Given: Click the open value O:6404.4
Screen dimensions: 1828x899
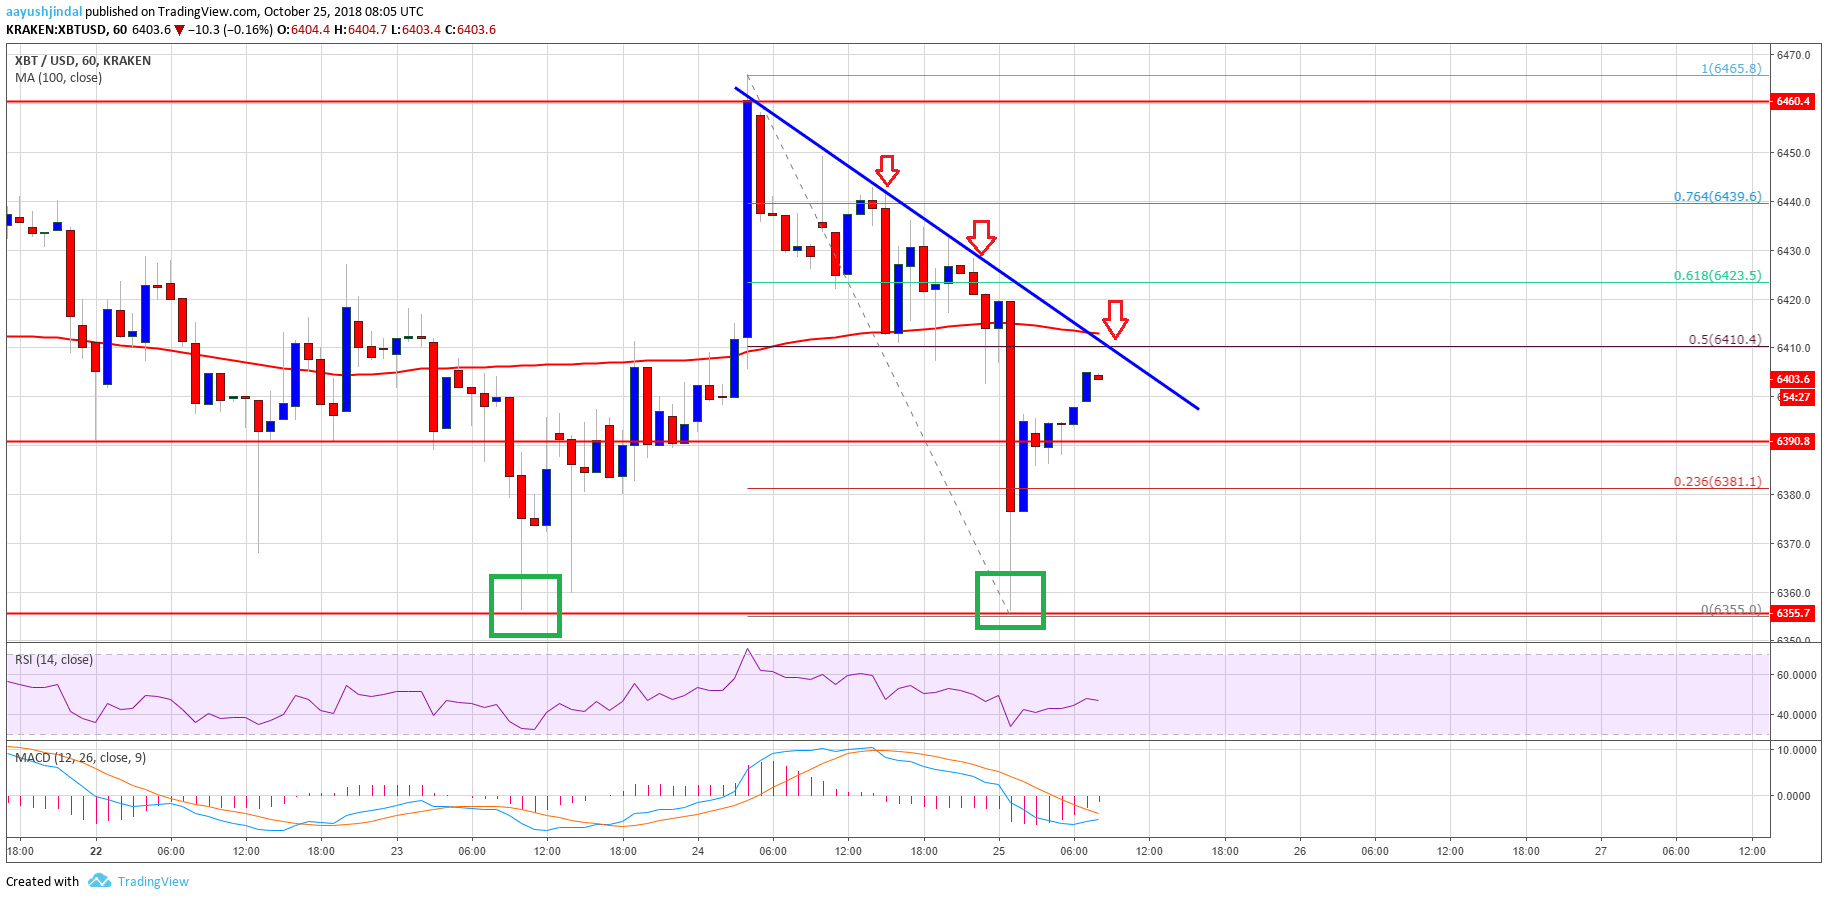Looking at the screenshot, I should [x=303, y=30].
